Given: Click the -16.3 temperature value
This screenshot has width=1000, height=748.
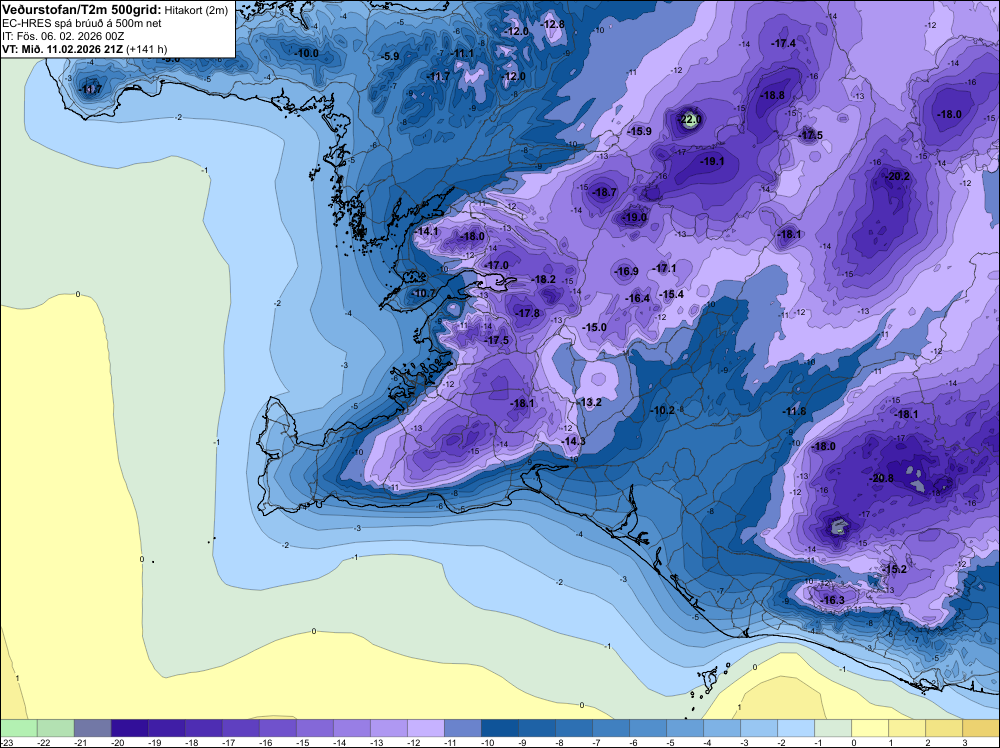Looking at the screenshot, I should coord(832,600).
